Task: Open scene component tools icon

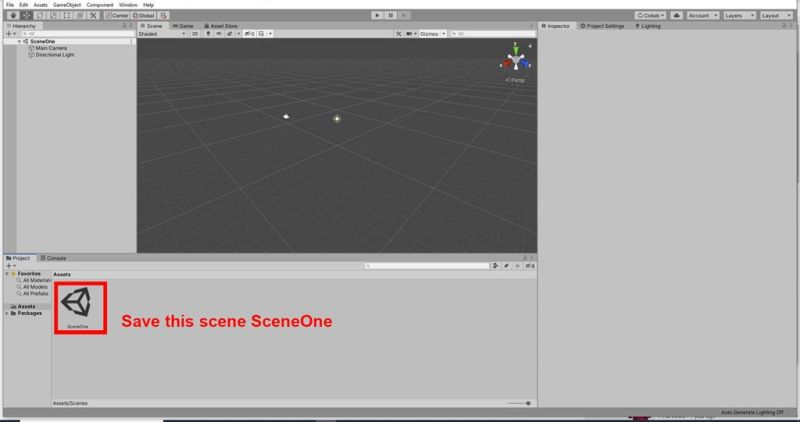Action: coord(398,34)
